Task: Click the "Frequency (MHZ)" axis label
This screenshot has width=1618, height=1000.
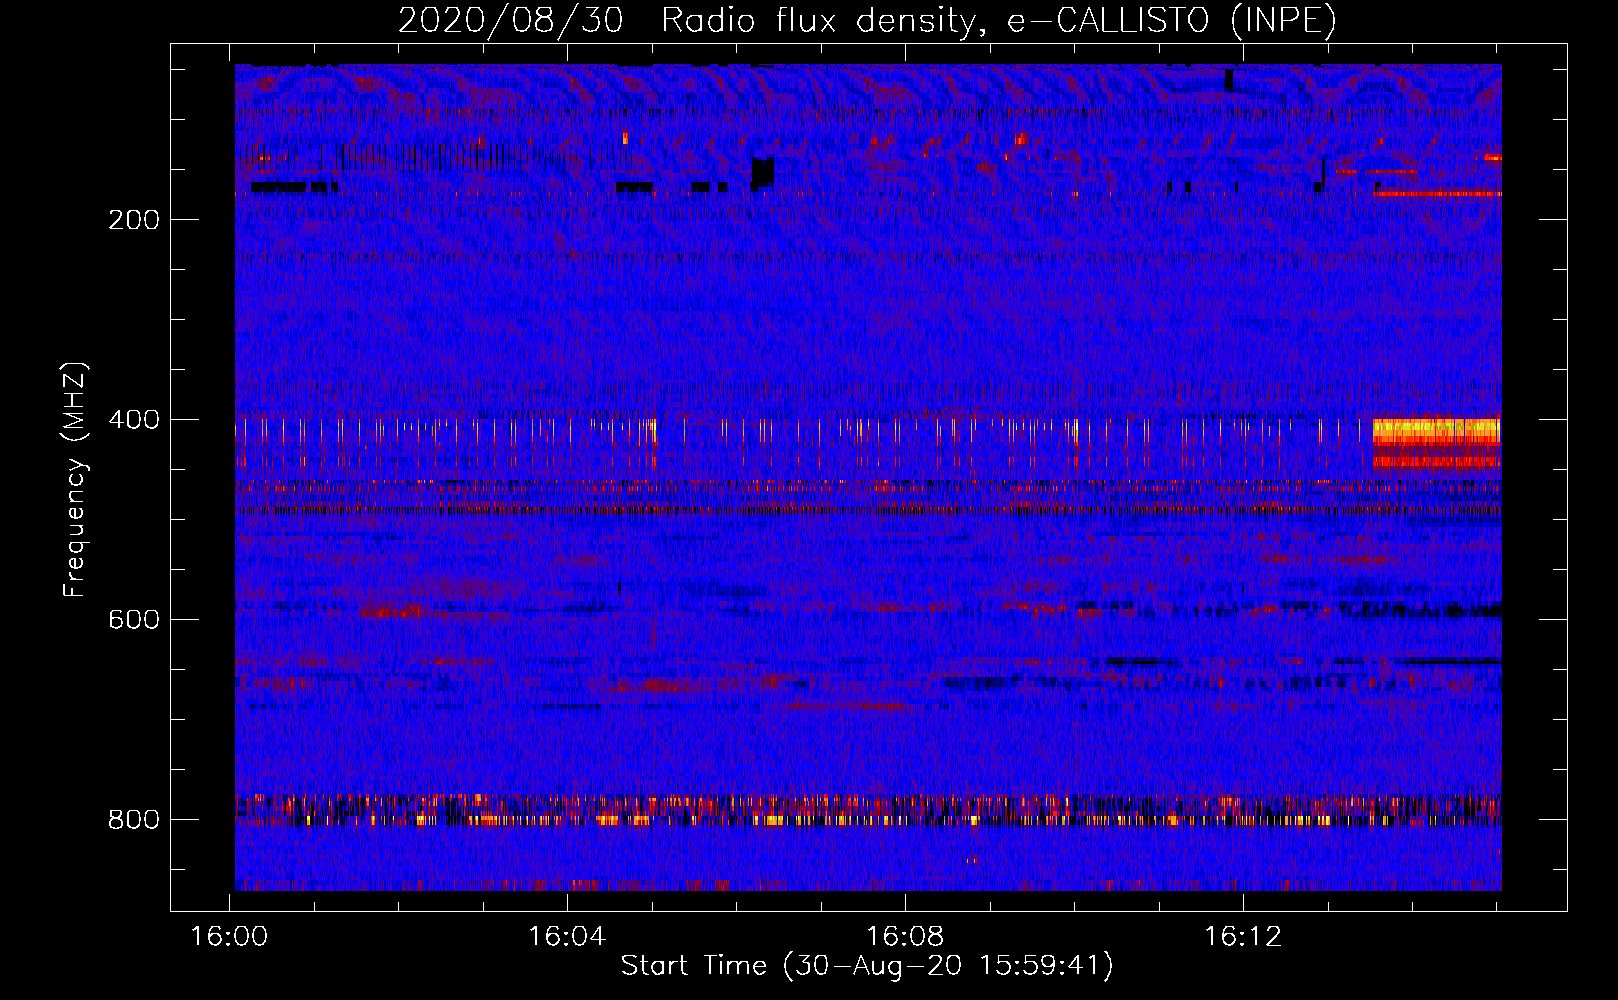Action: tap(75, 479)
